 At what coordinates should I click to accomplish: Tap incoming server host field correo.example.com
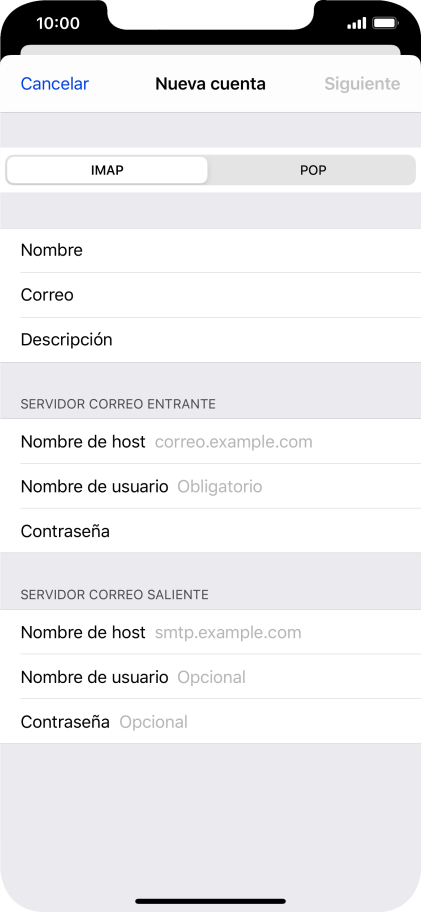click(210, 441)
